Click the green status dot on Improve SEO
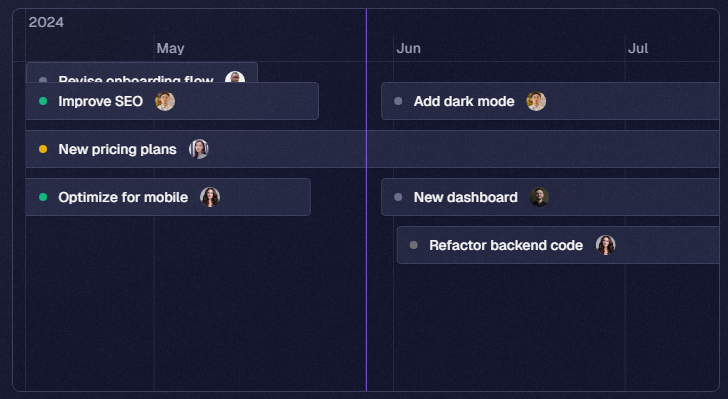728x399 pixels. pos(43,101)
